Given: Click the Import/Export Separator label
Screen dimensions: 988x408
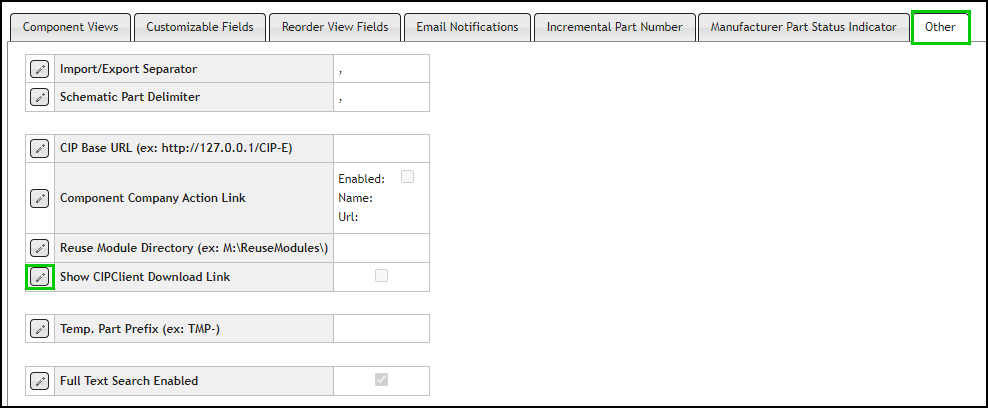Looking at the screenshot, I should pyautogui.click(x=129, y=69).
